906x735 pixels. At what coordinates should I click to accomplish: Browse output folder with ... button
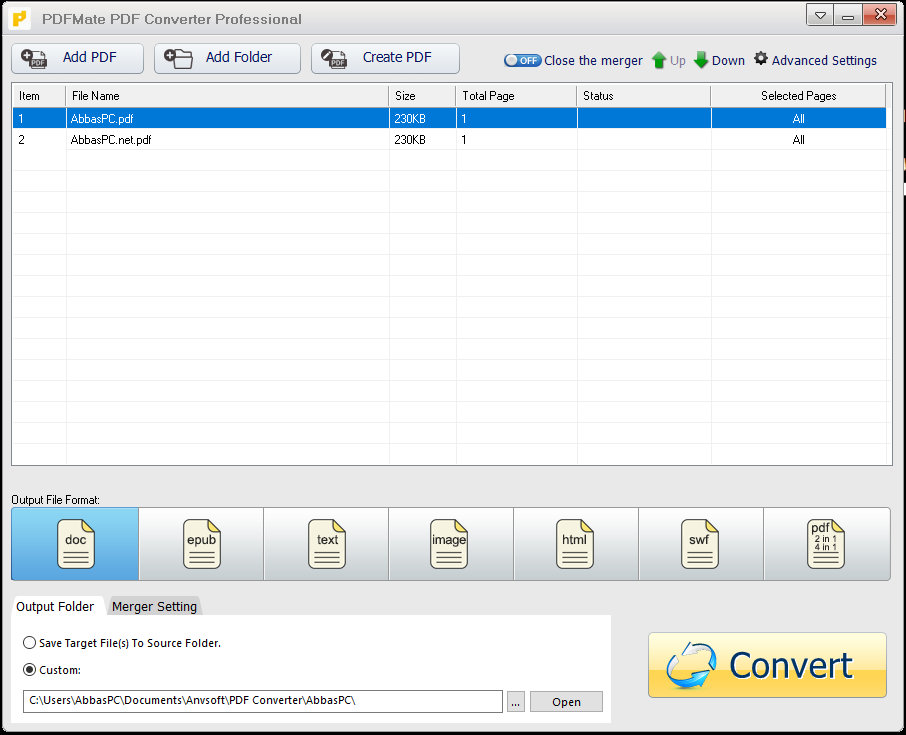click(x=515, y=702)
